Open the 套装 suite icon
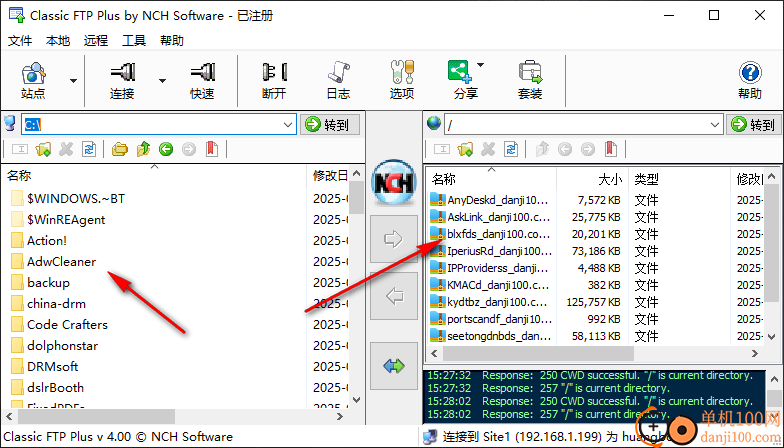 (530, 80)
